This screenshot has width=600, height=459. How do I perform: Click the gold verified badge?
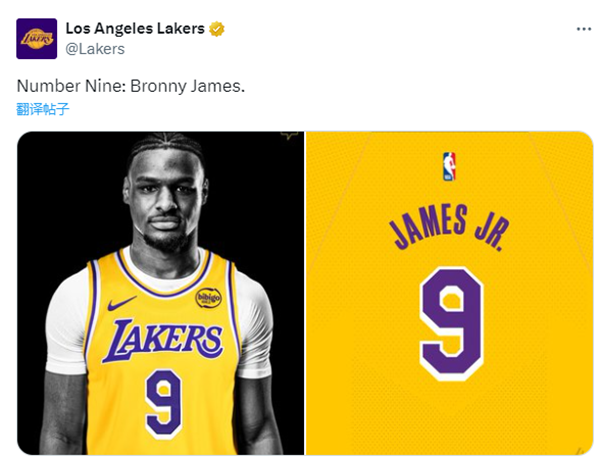[217, 29]
